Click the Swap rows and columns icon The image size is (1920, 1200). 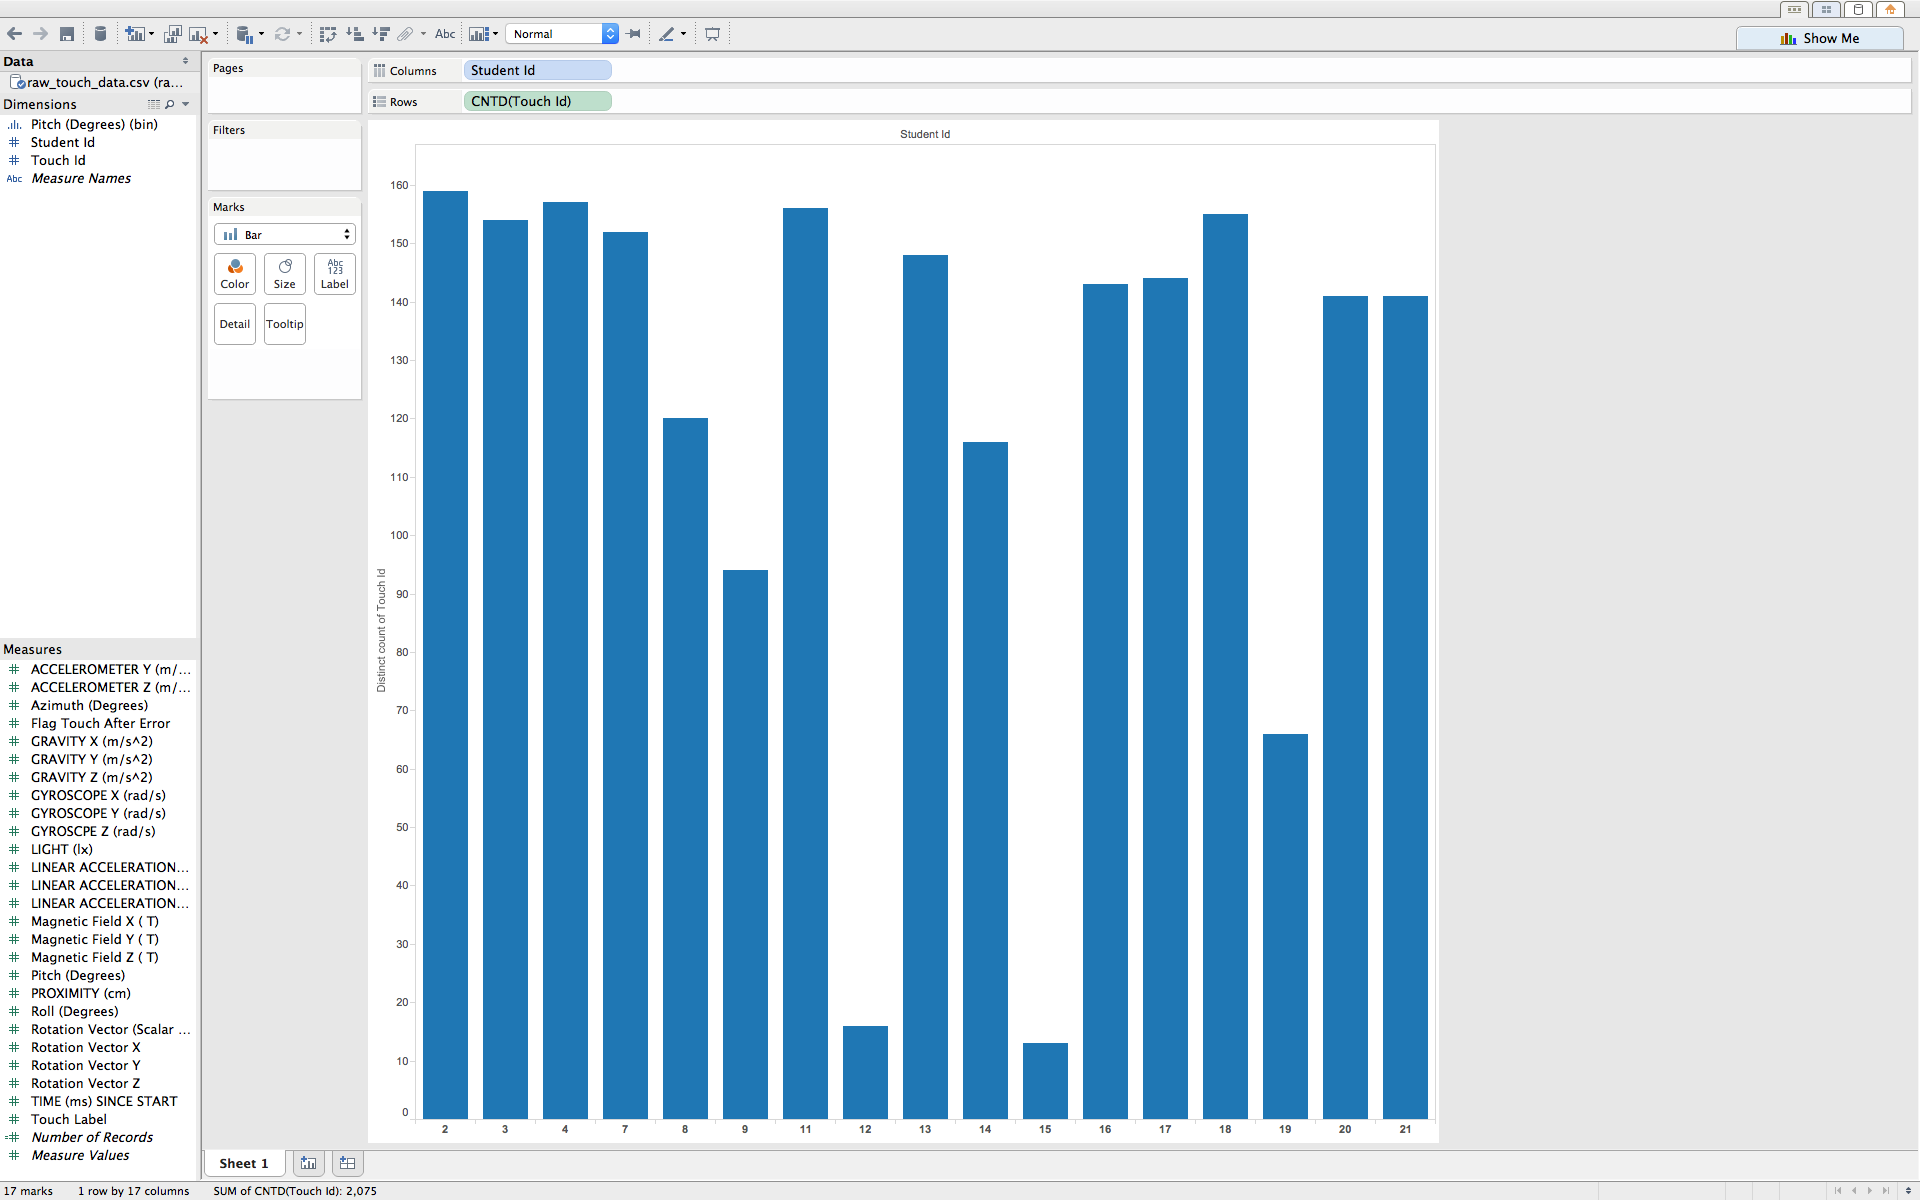click(327, 34)
